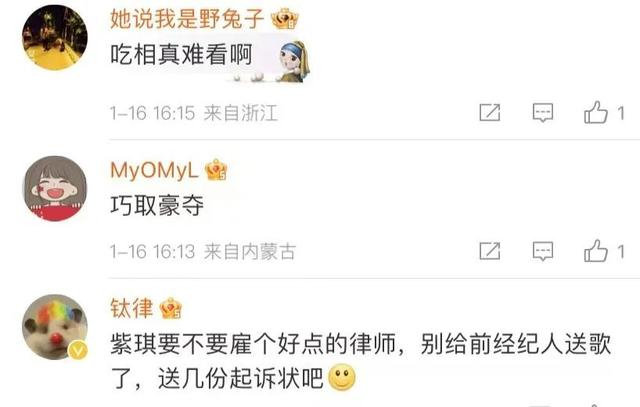Open username link 她说我是野兔子
Image resolution: width=640 pixels, height=407 pixels.
pyautogui.click(x=187, y=19)
